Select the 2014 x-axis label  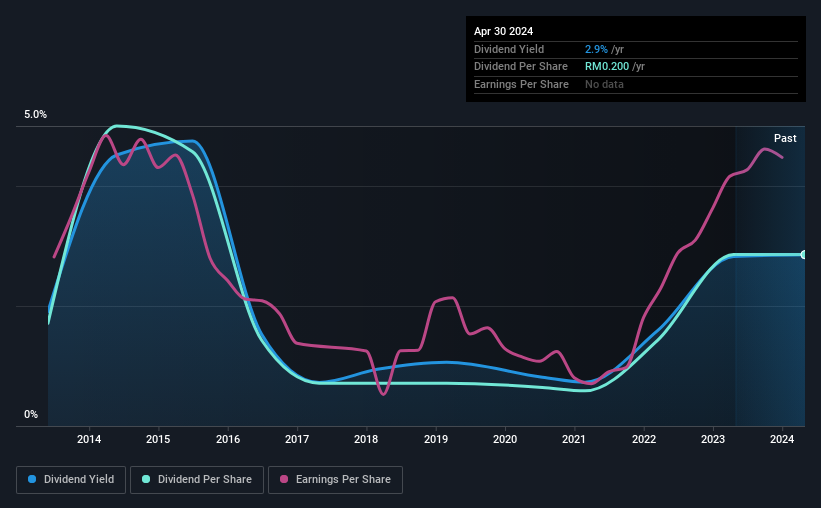[x=89, y=439]
